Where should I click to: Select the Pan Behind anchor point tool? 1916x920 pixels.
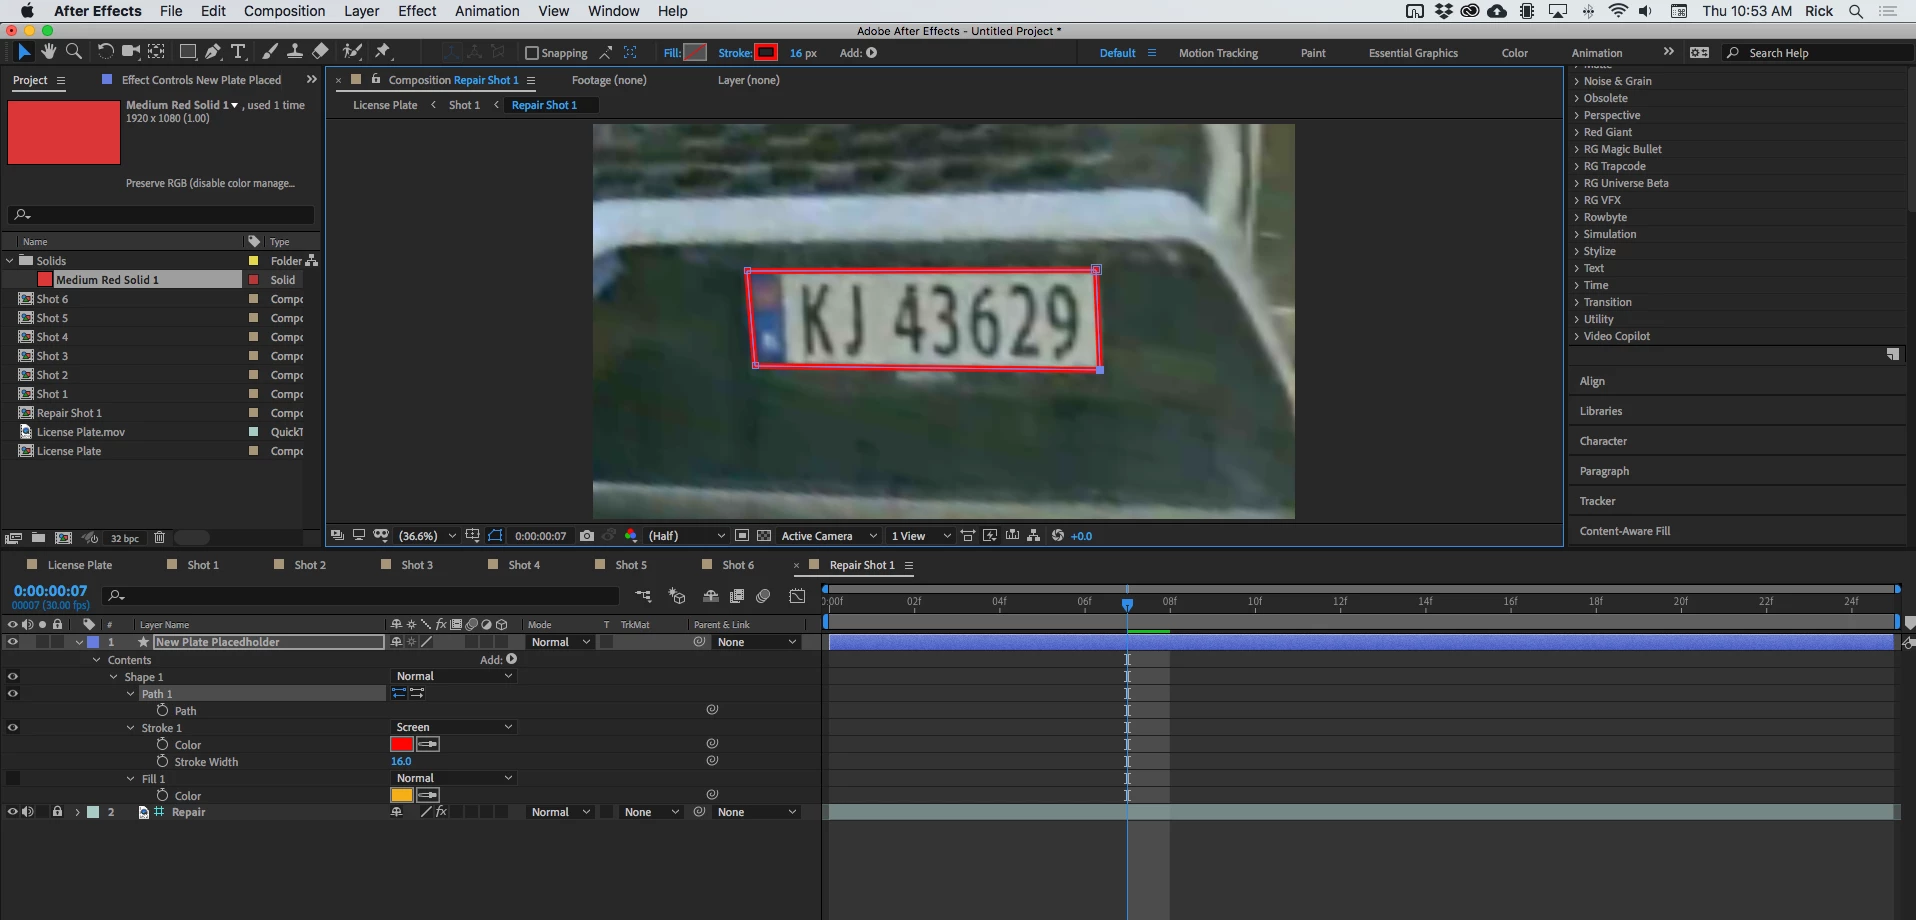point(157,52)
